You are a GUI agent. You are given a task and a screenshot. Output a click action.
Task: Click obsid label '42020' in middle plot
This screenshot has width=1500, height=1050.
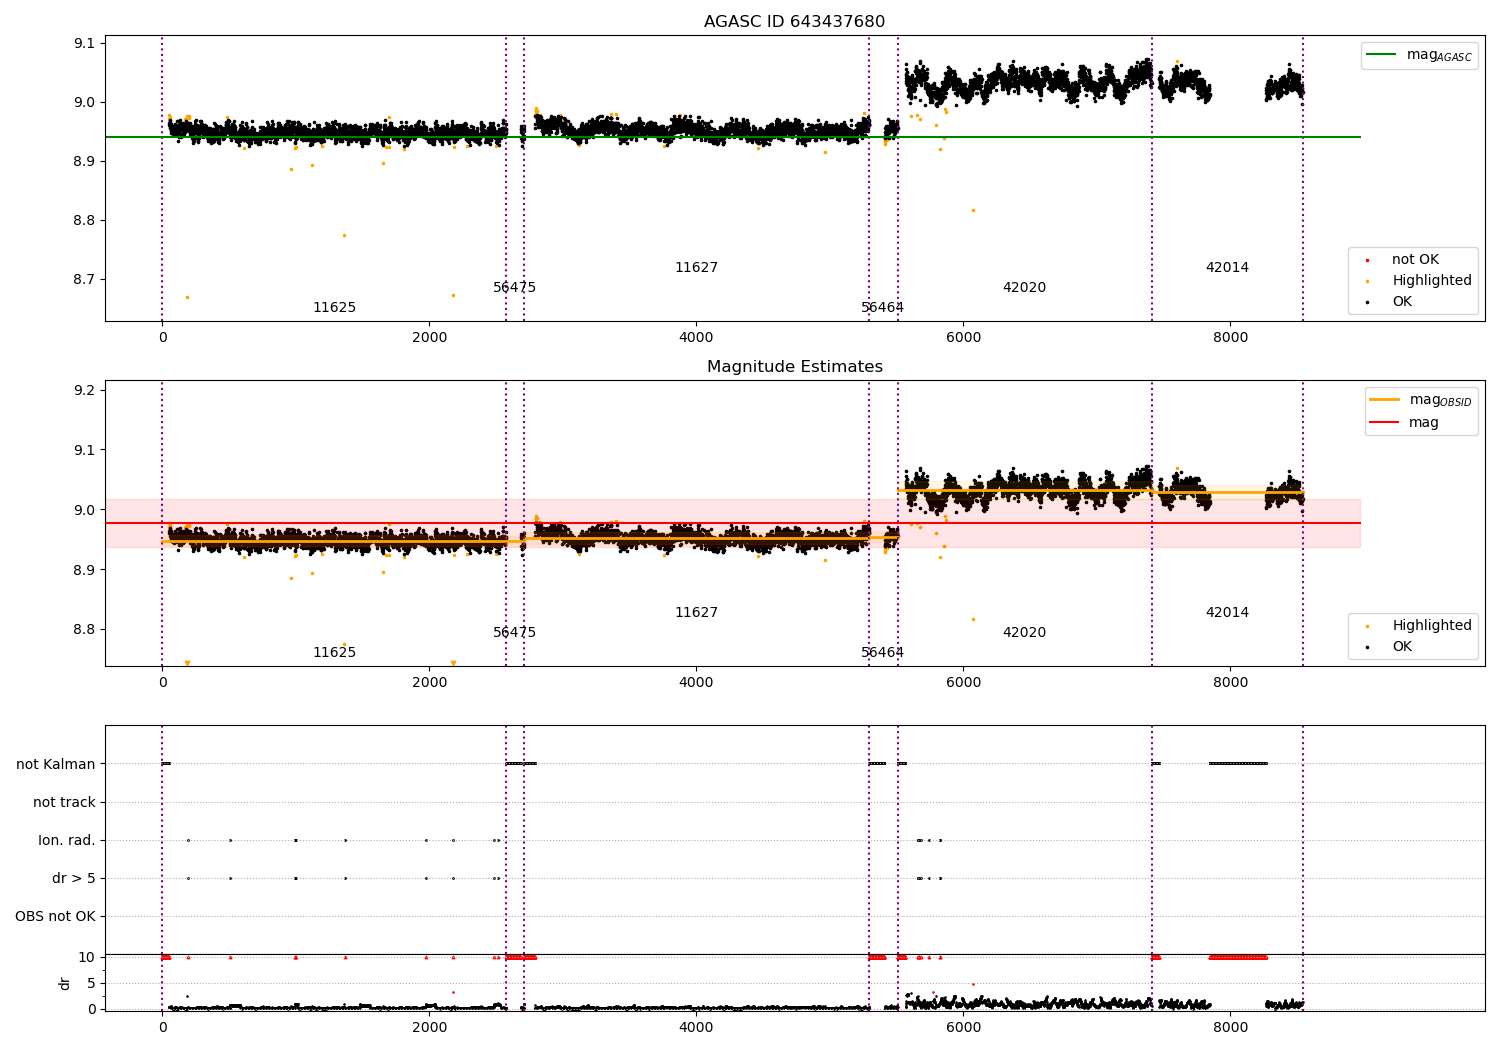tap(1024, 633)
